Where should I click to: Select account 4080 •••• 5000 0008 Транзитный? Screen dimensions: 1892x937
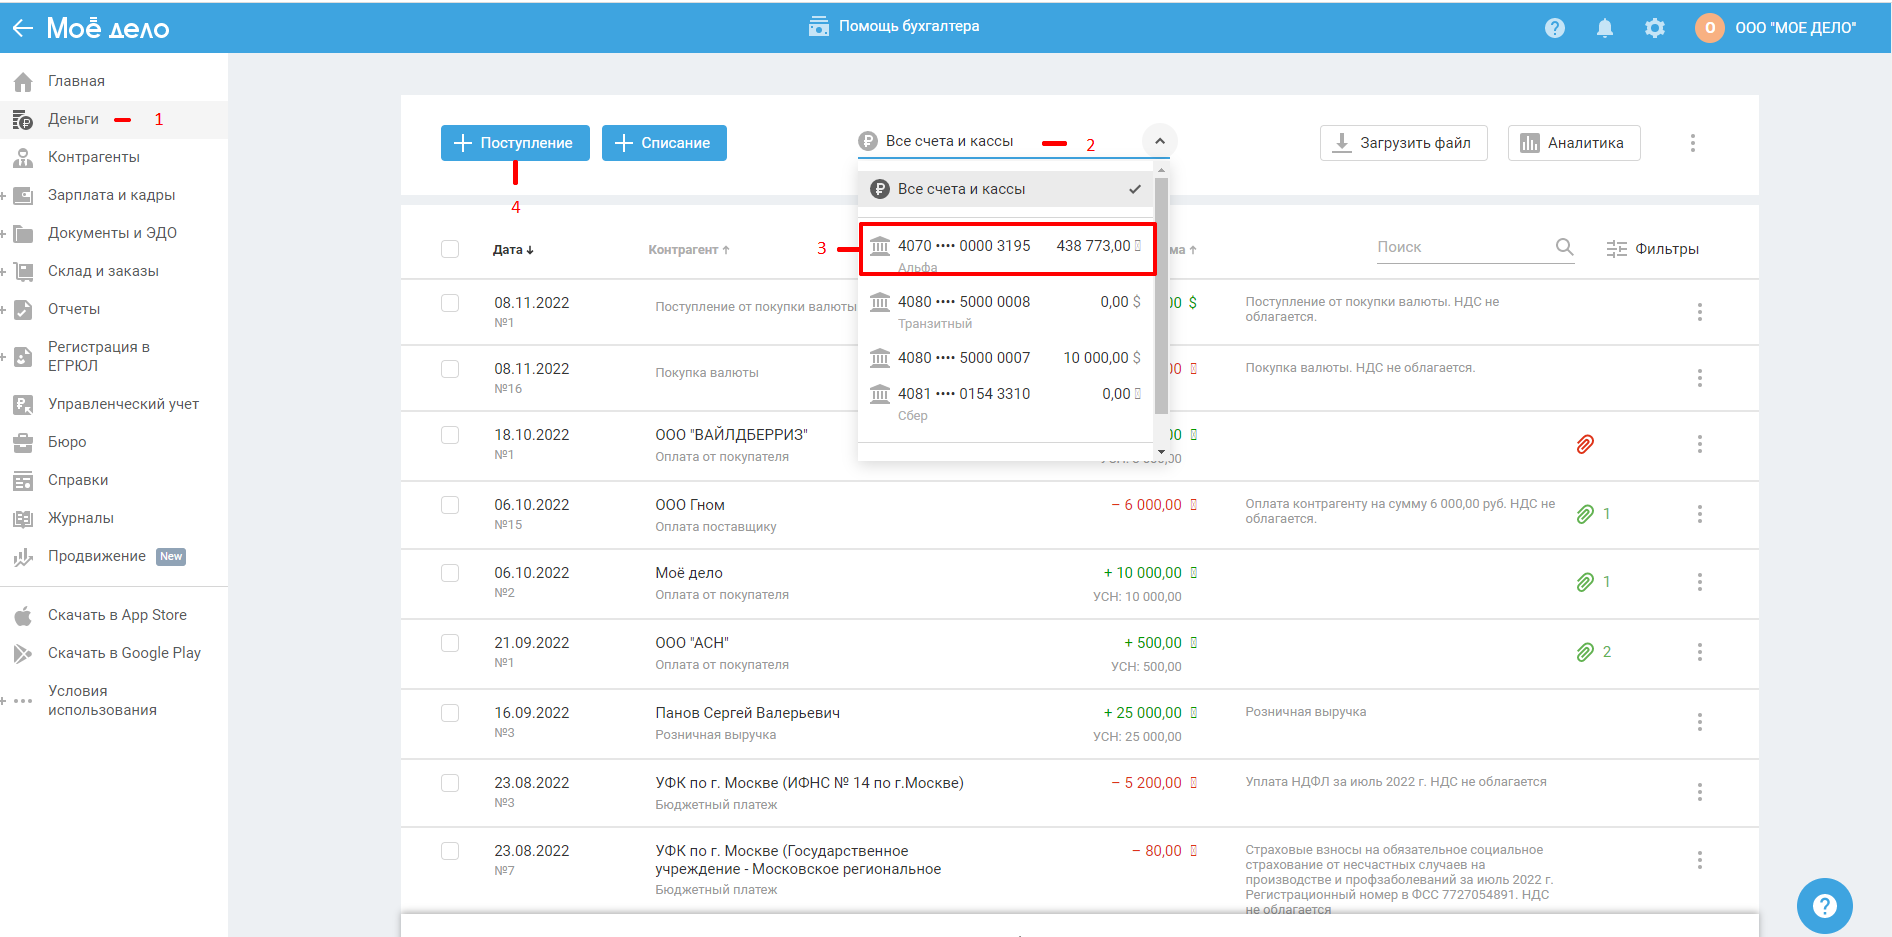click(x=1006, y=311)
